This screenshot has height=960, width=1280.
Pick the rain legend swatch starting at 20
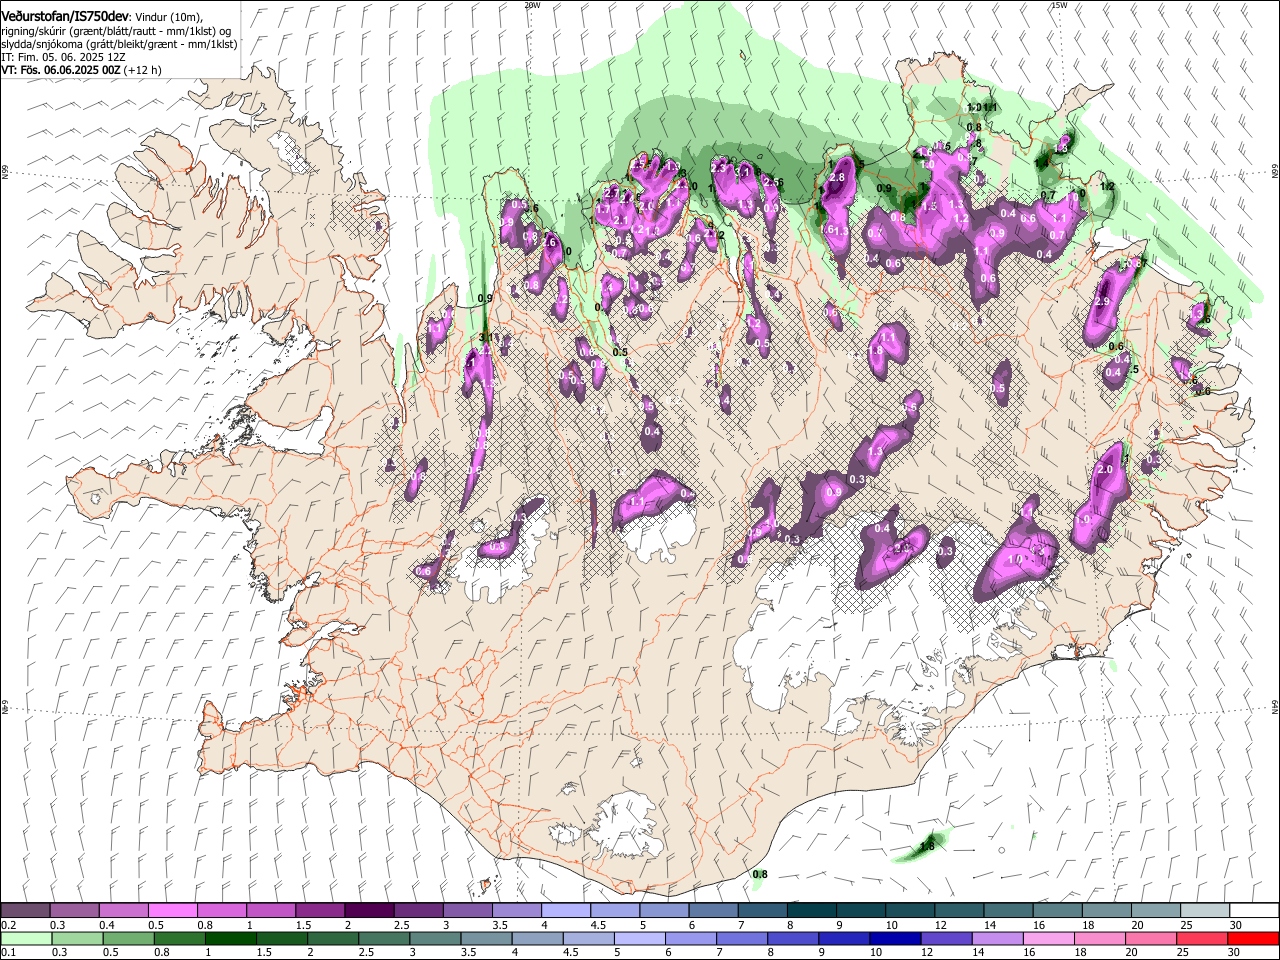pos(1152,938)
